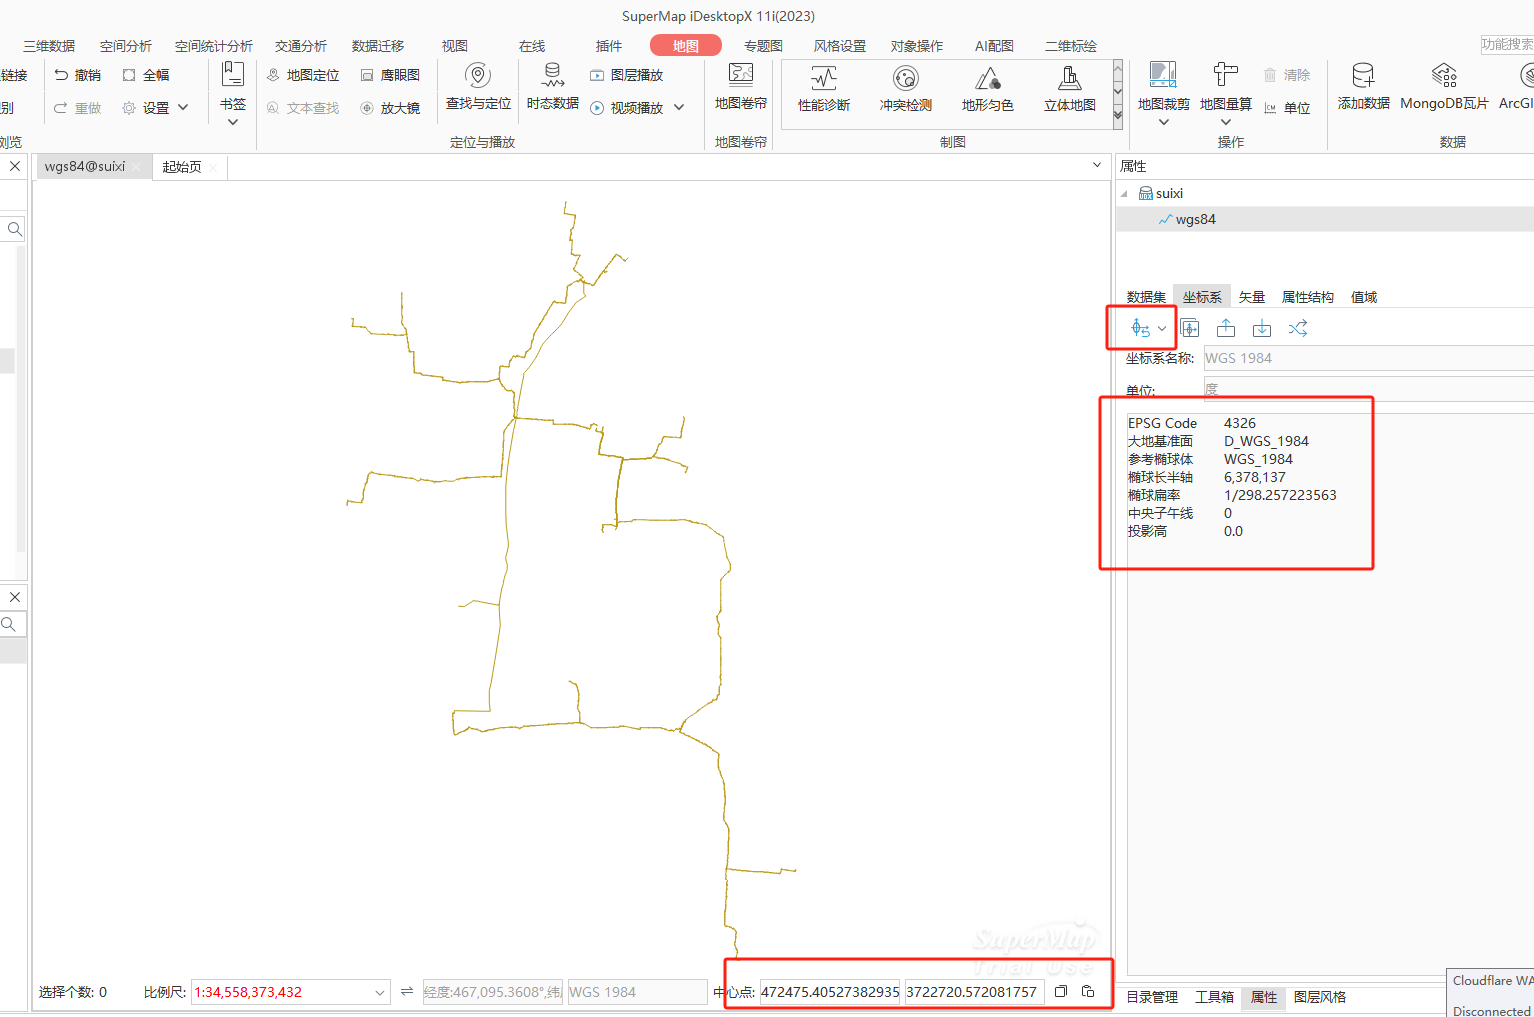Open the Vector (矢量) properties tab
This screenshot has width=1534, height=1017.
(1252, 297)
